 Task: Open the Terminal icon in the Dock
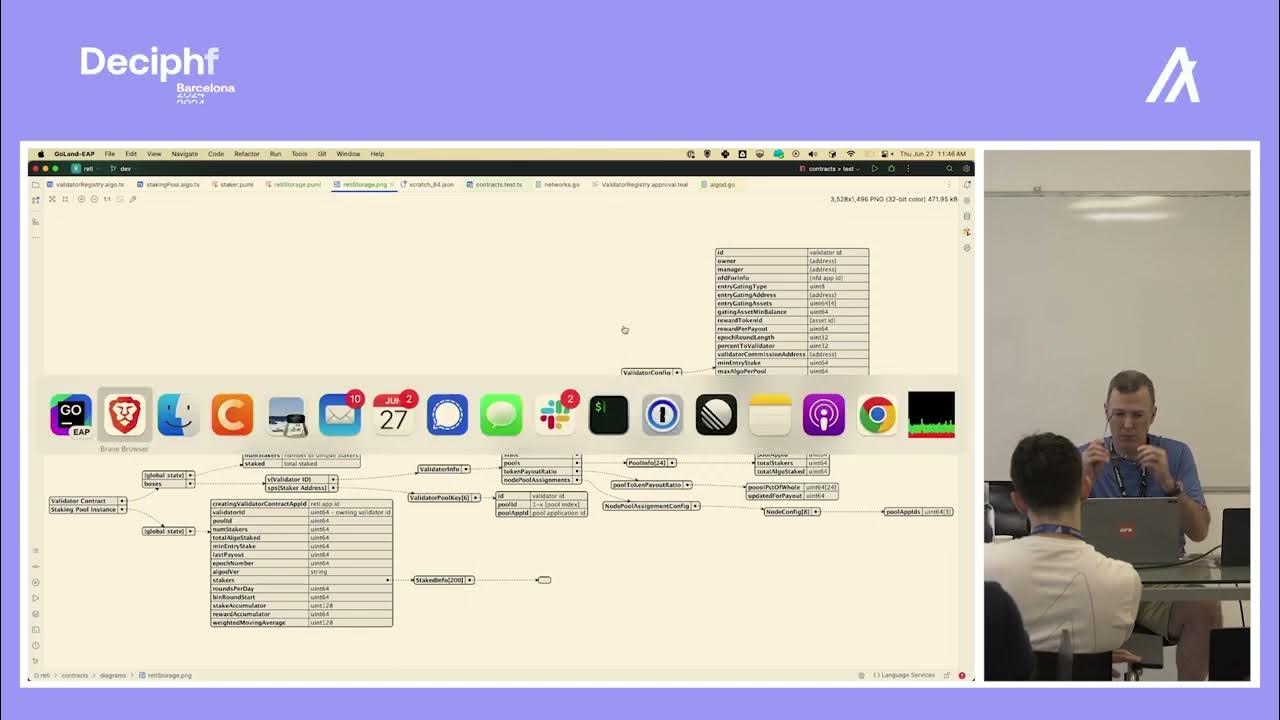609,415
